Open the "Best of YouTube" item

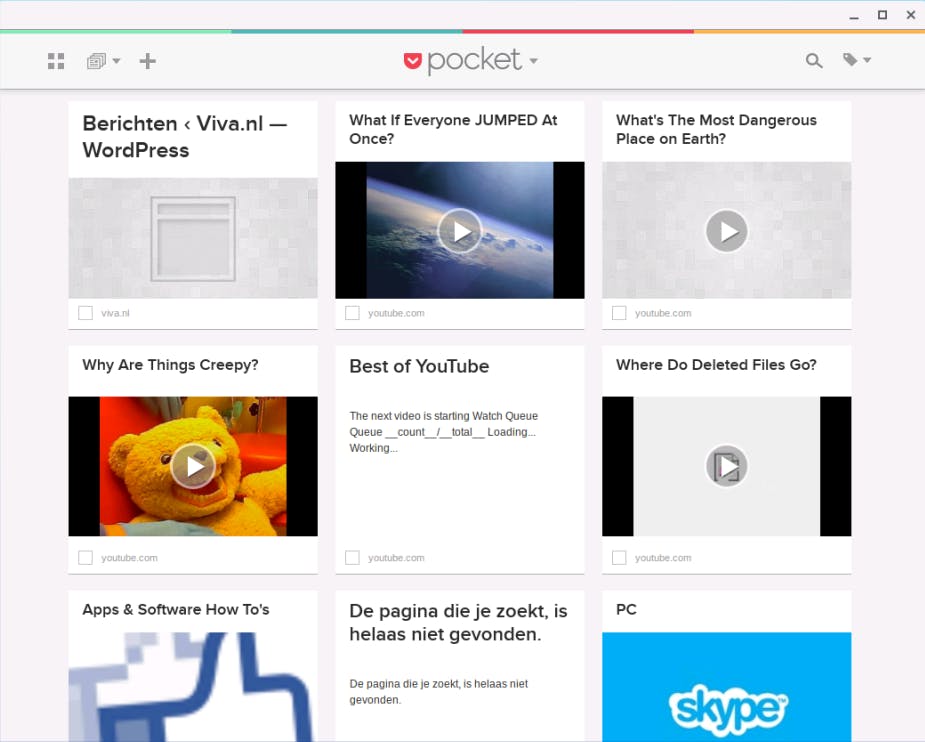[418, 367]
